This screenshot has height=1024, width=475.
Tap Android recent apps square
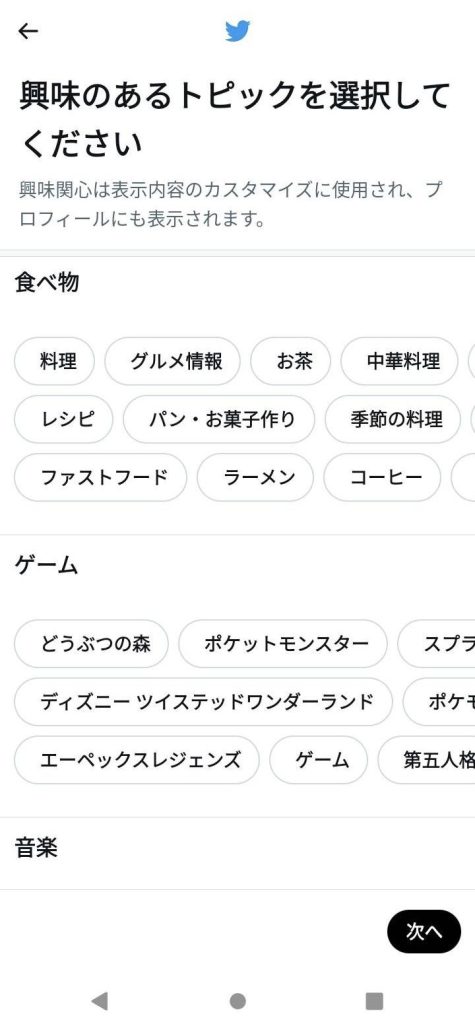pos(374,1000)
